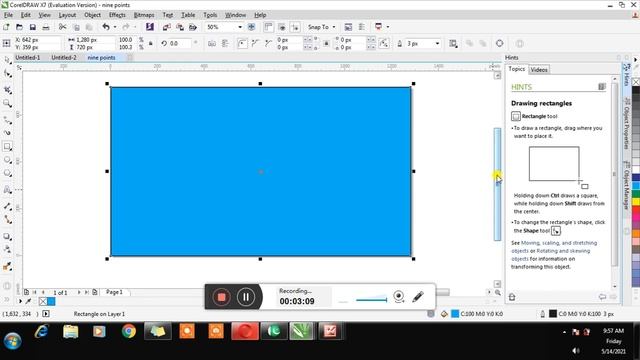Open the Page 1 tab
Viewport: 640px width, 360px height.
tap(114, 292)
